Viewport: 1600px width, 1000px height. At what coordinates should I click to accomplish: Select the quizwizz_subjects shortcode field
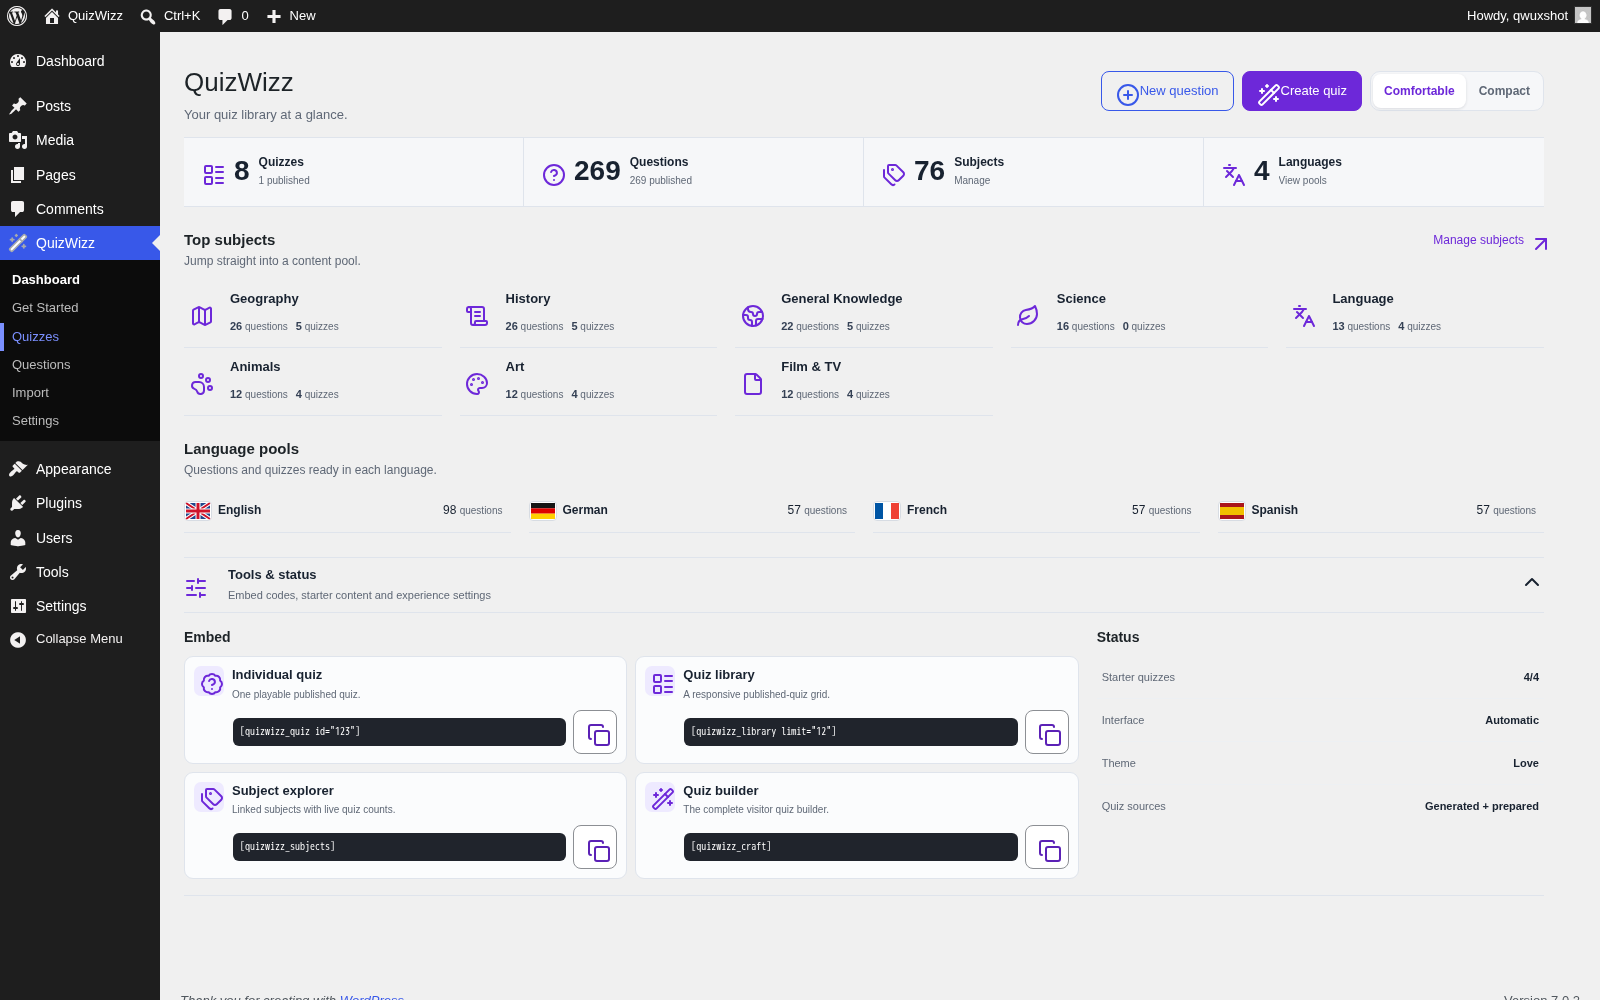click(399, 847)
